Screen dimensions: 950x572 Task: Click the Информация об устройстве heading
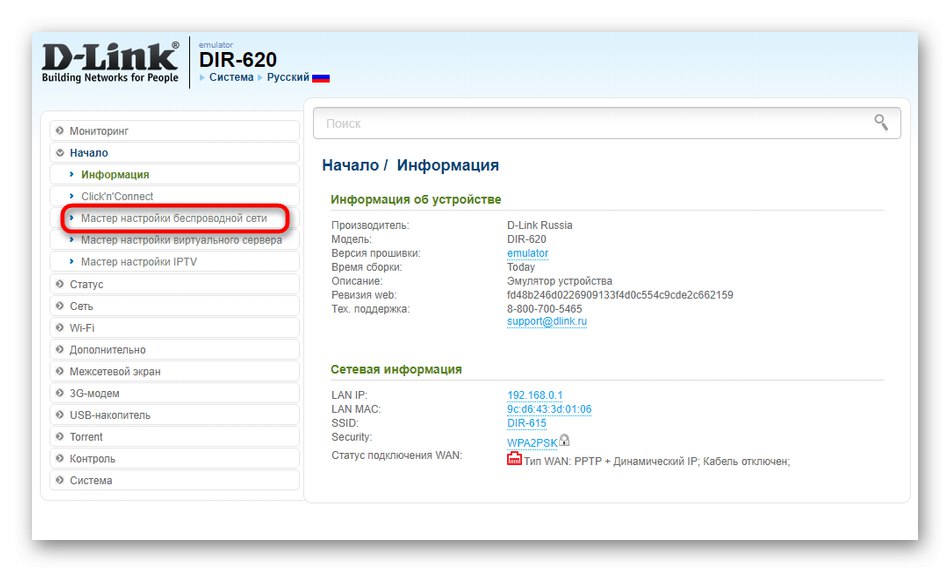pos(416,199)
